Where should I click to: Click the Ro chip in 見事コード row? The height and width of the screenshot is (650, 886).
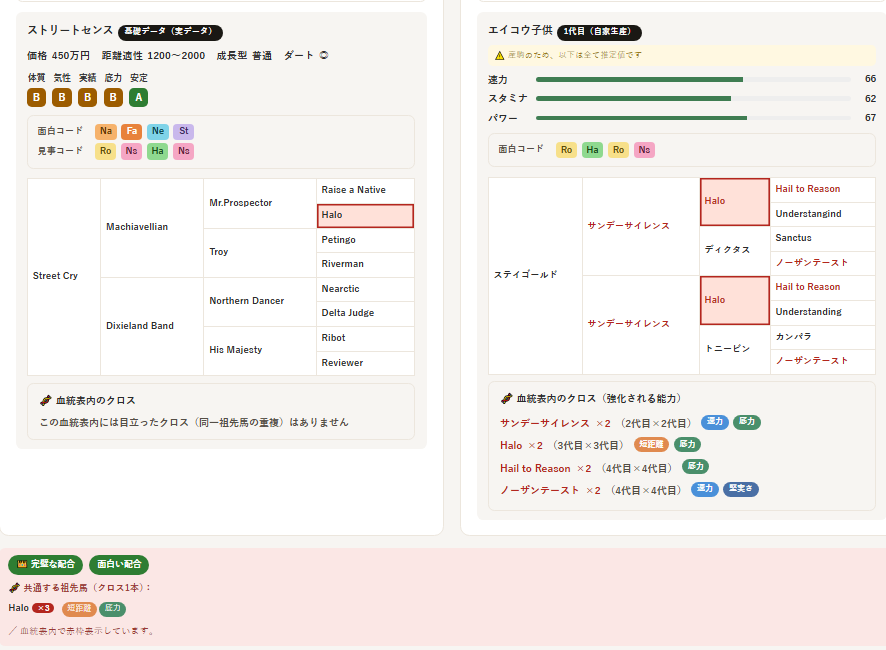click(x=106, y=151)
